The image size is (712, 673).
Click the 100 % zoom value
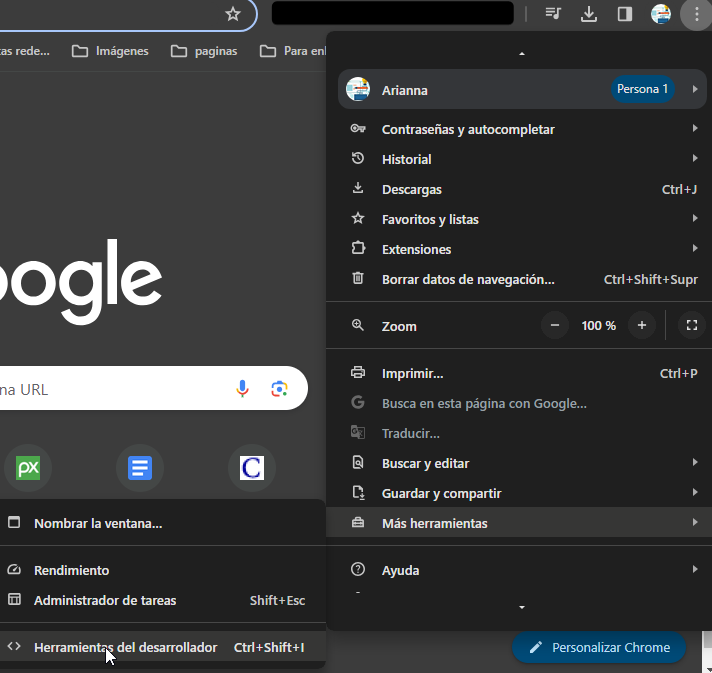[598, 326]
